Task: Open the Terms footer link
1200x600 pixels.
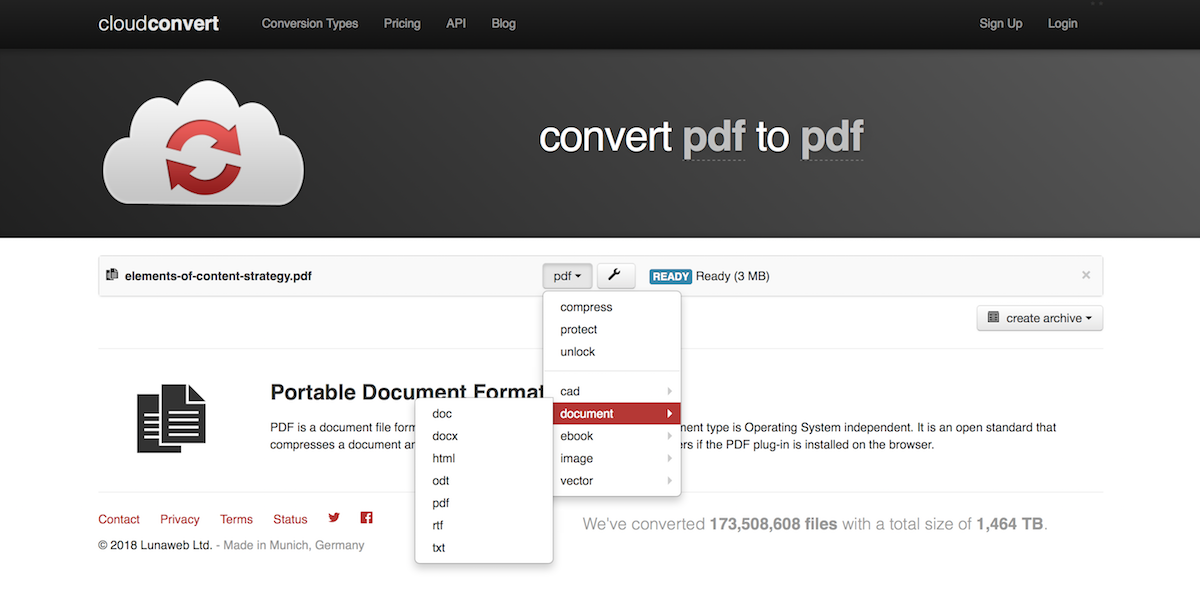Action: (237, 519)
